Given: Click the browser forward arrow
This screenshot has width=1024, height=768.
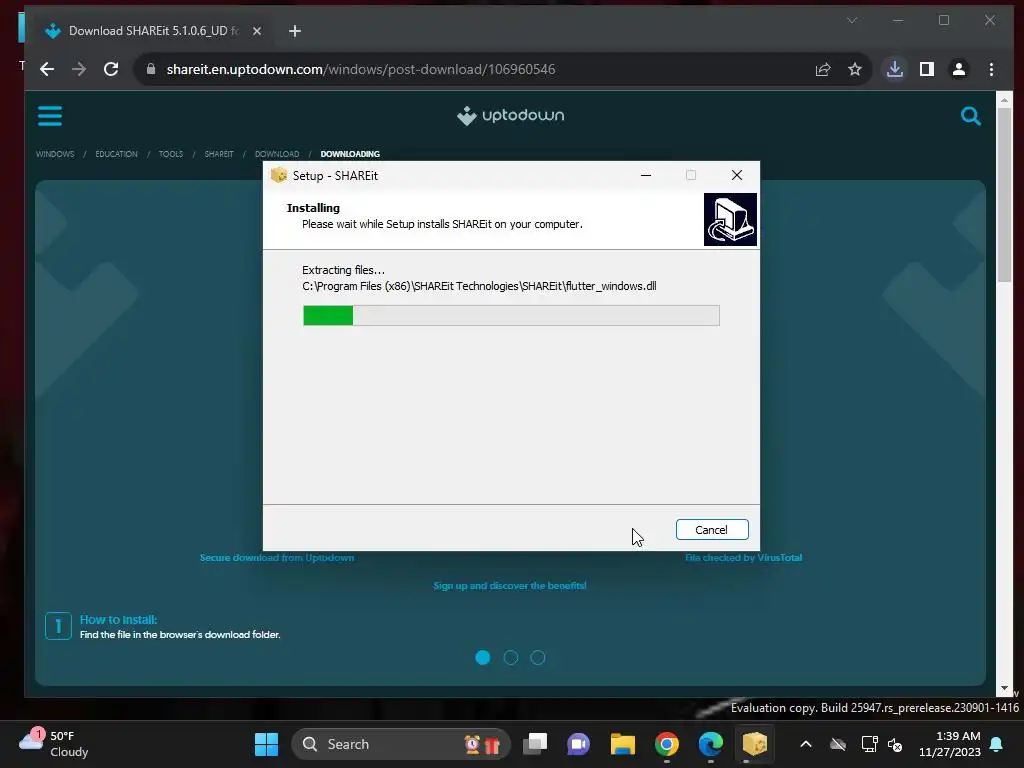Looking at the screenshot, I should pos(79,69).
